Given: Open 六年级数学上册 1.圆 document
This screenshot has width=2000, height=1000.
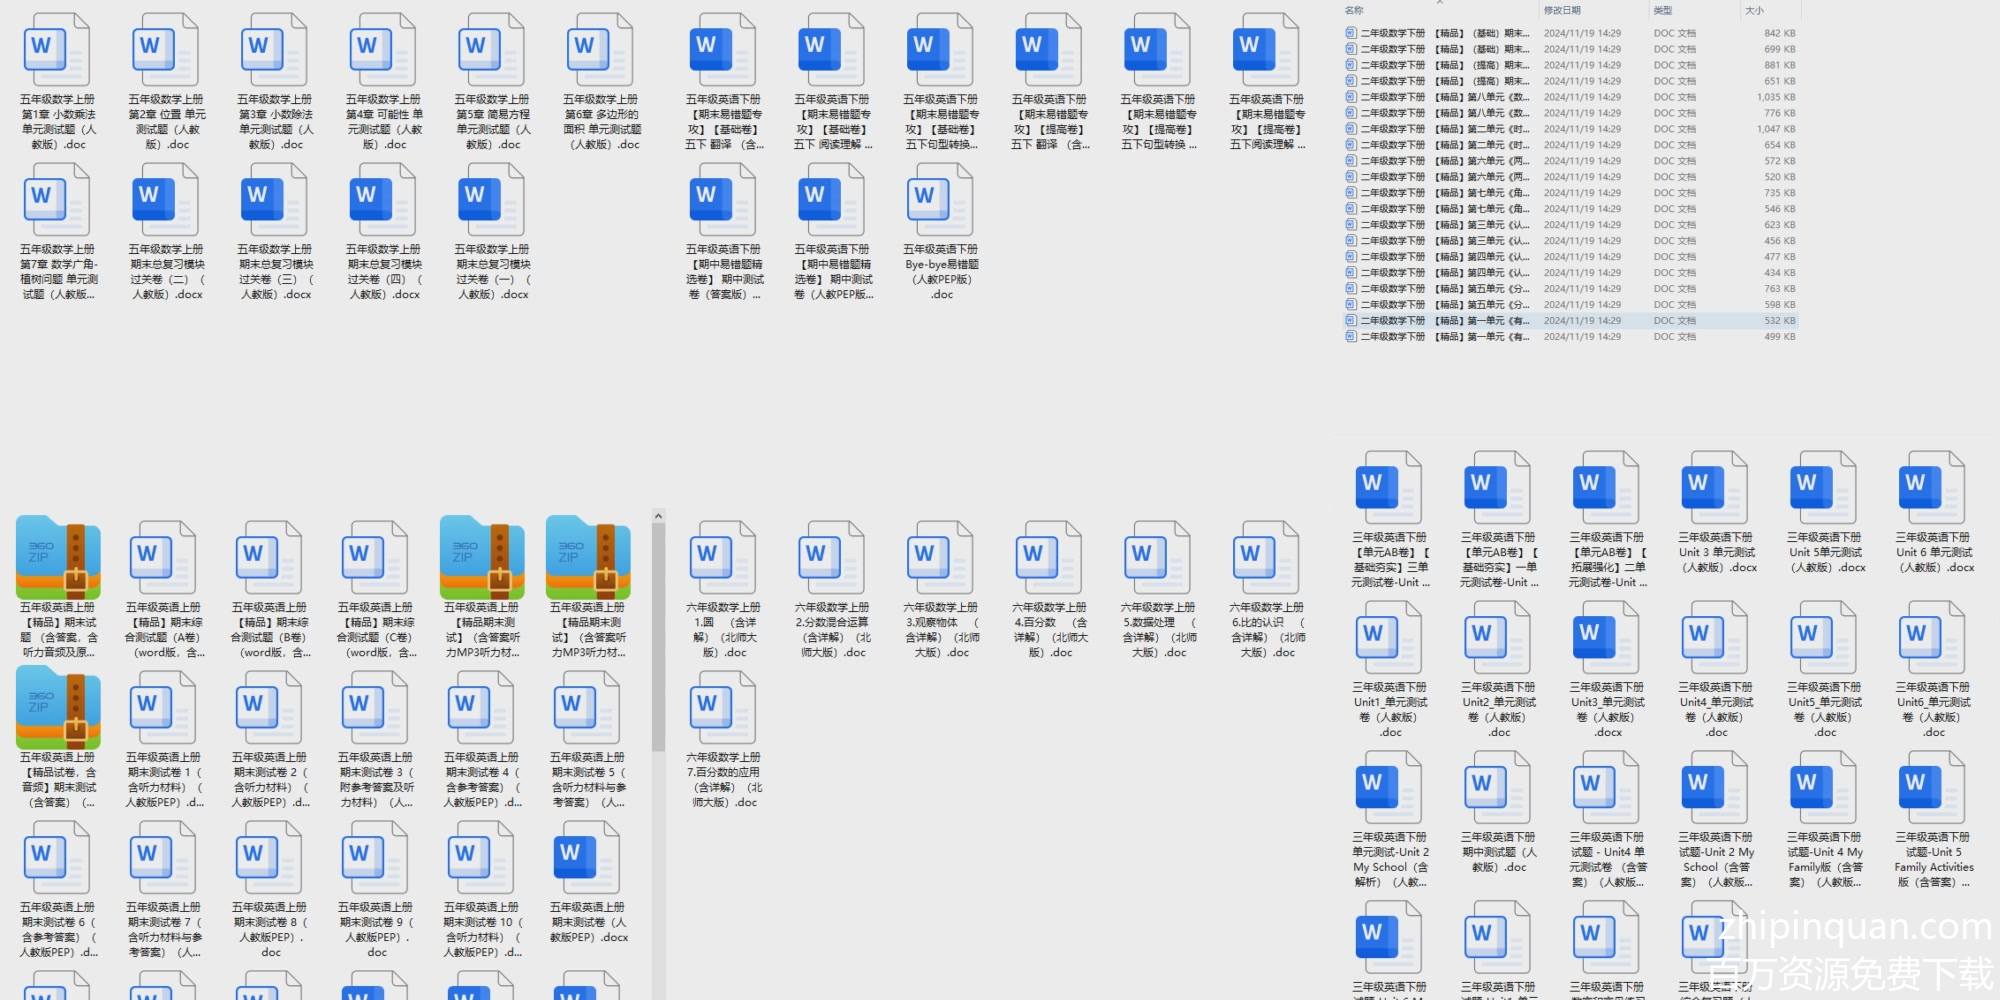Looking at the screenshot, I should coord(723,560).
